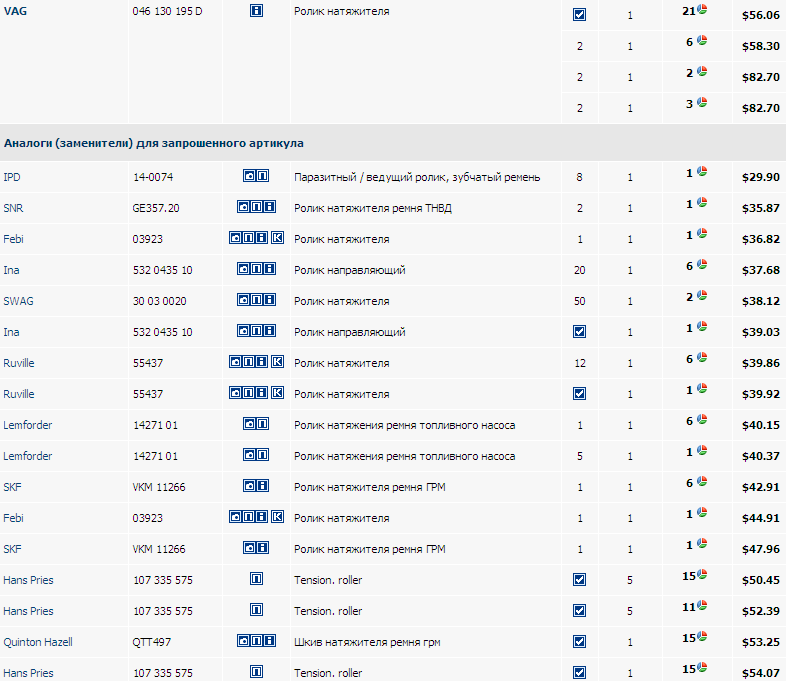Screen dimensions: 786x681
Task: Toggle checkbox in VAG $56.06 row
Action: click(x=579, y=15)
